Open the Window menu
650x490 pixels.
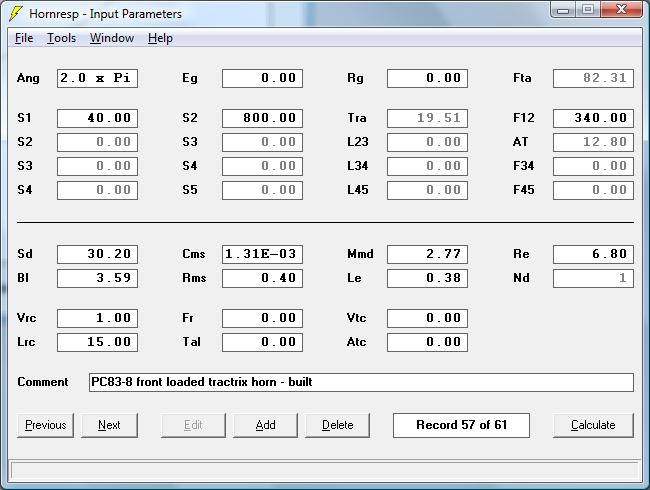click(x=112, y=38)
